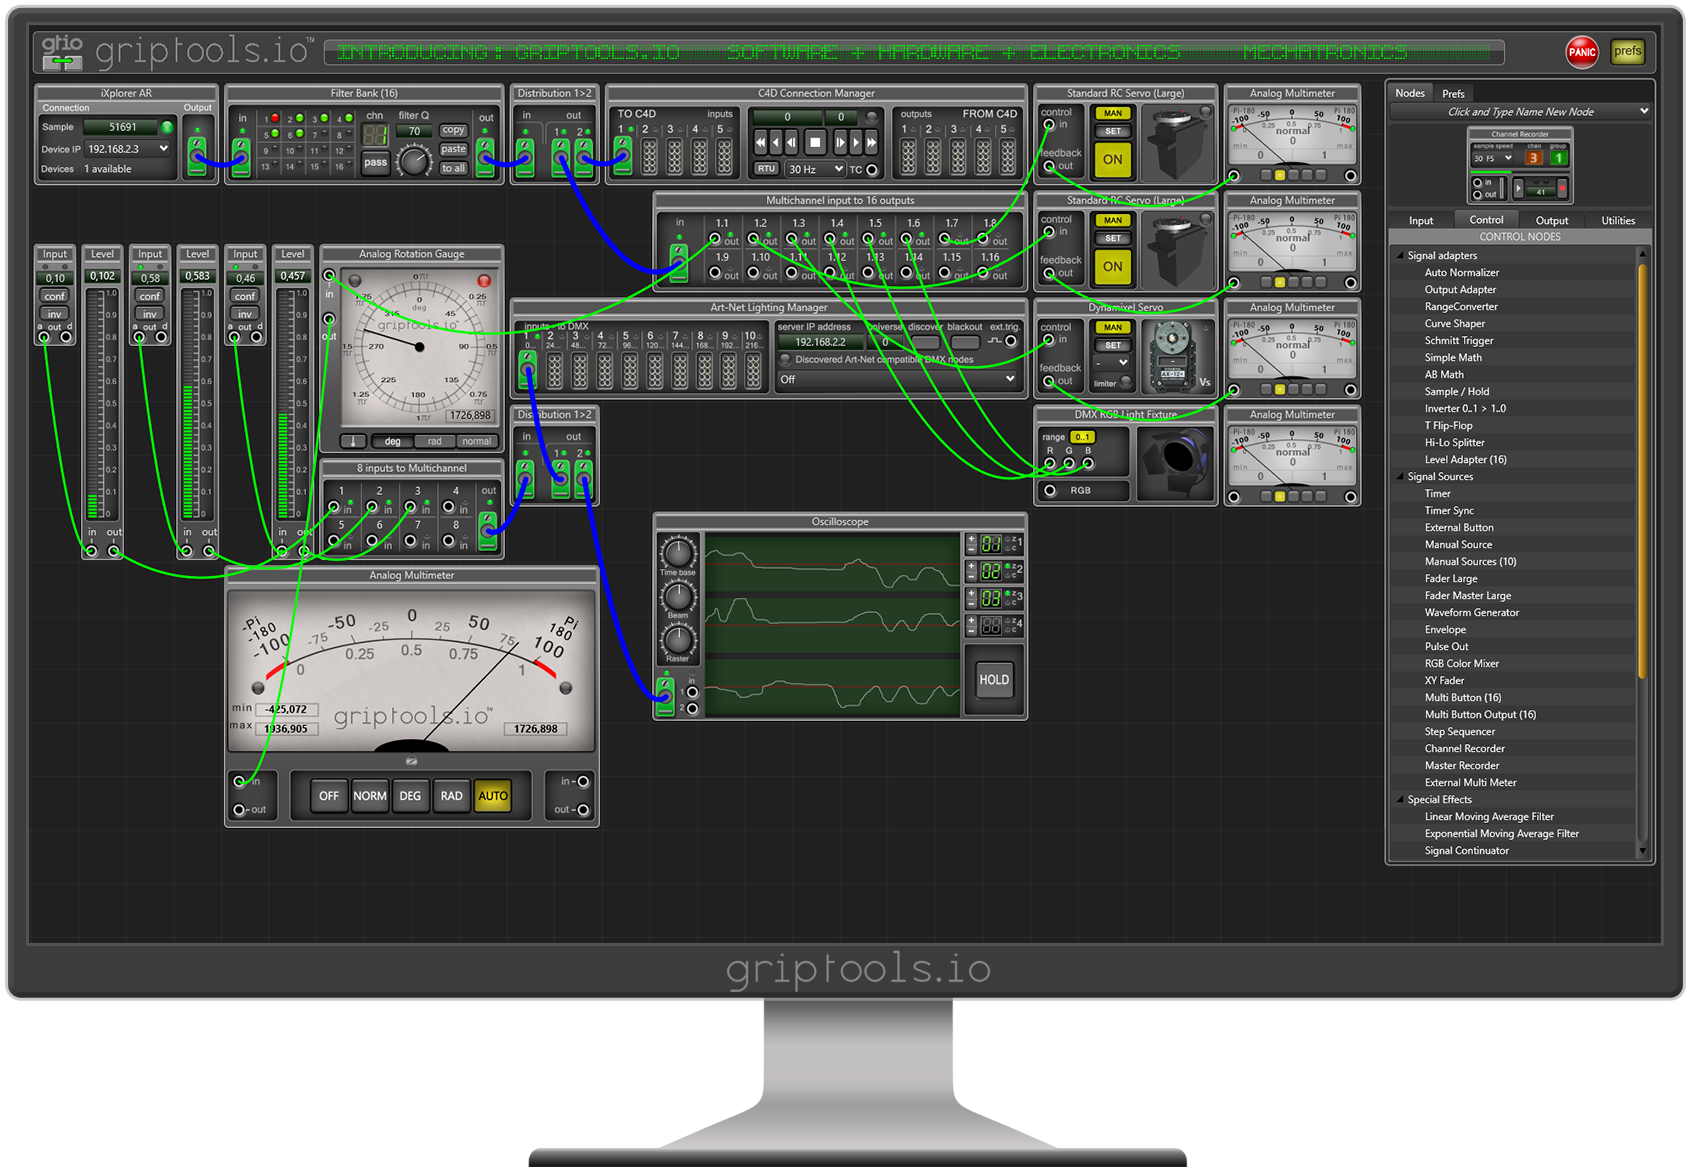Click the Dynamixel servo image icon

[1171, 355]
